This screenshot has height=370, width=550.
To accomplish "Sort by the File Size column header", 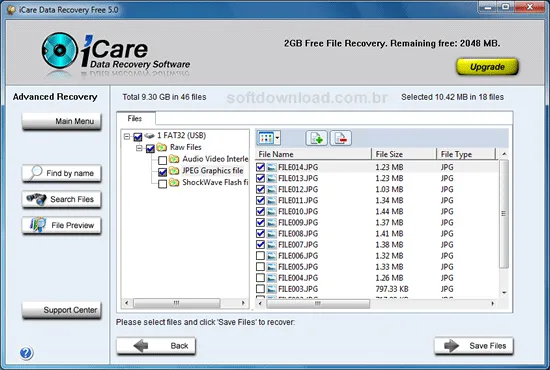I will 404,154.
